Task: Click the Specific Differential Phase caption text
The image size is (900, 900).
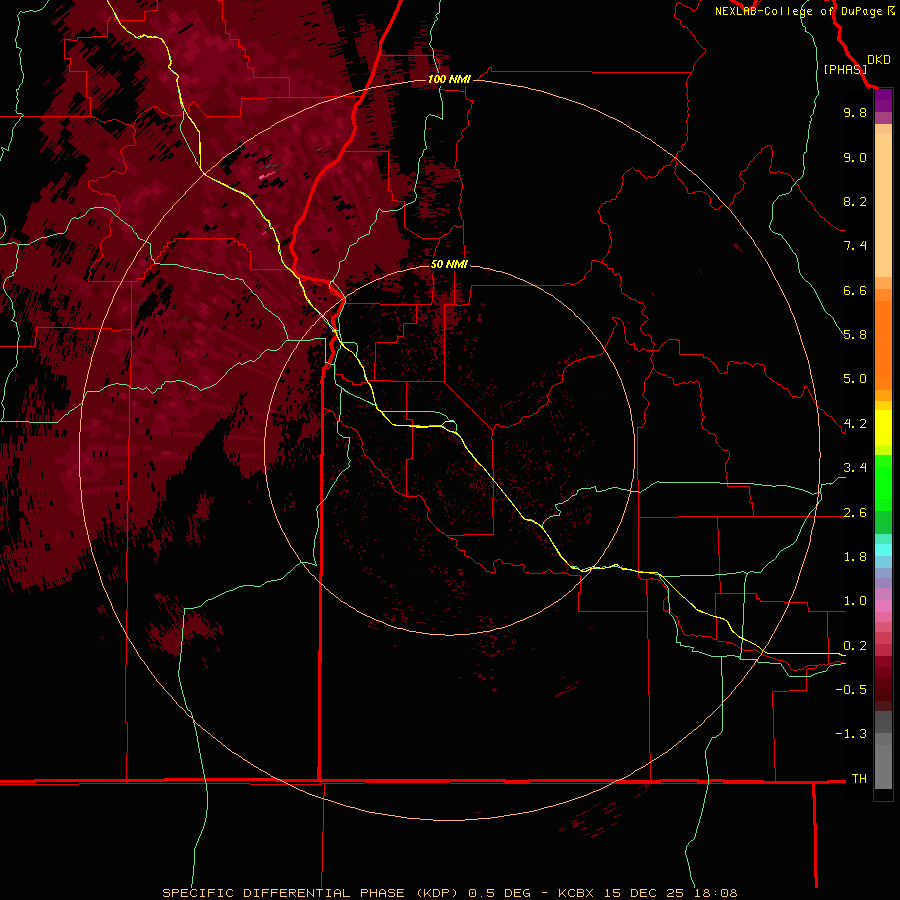Action: point(449,893)
